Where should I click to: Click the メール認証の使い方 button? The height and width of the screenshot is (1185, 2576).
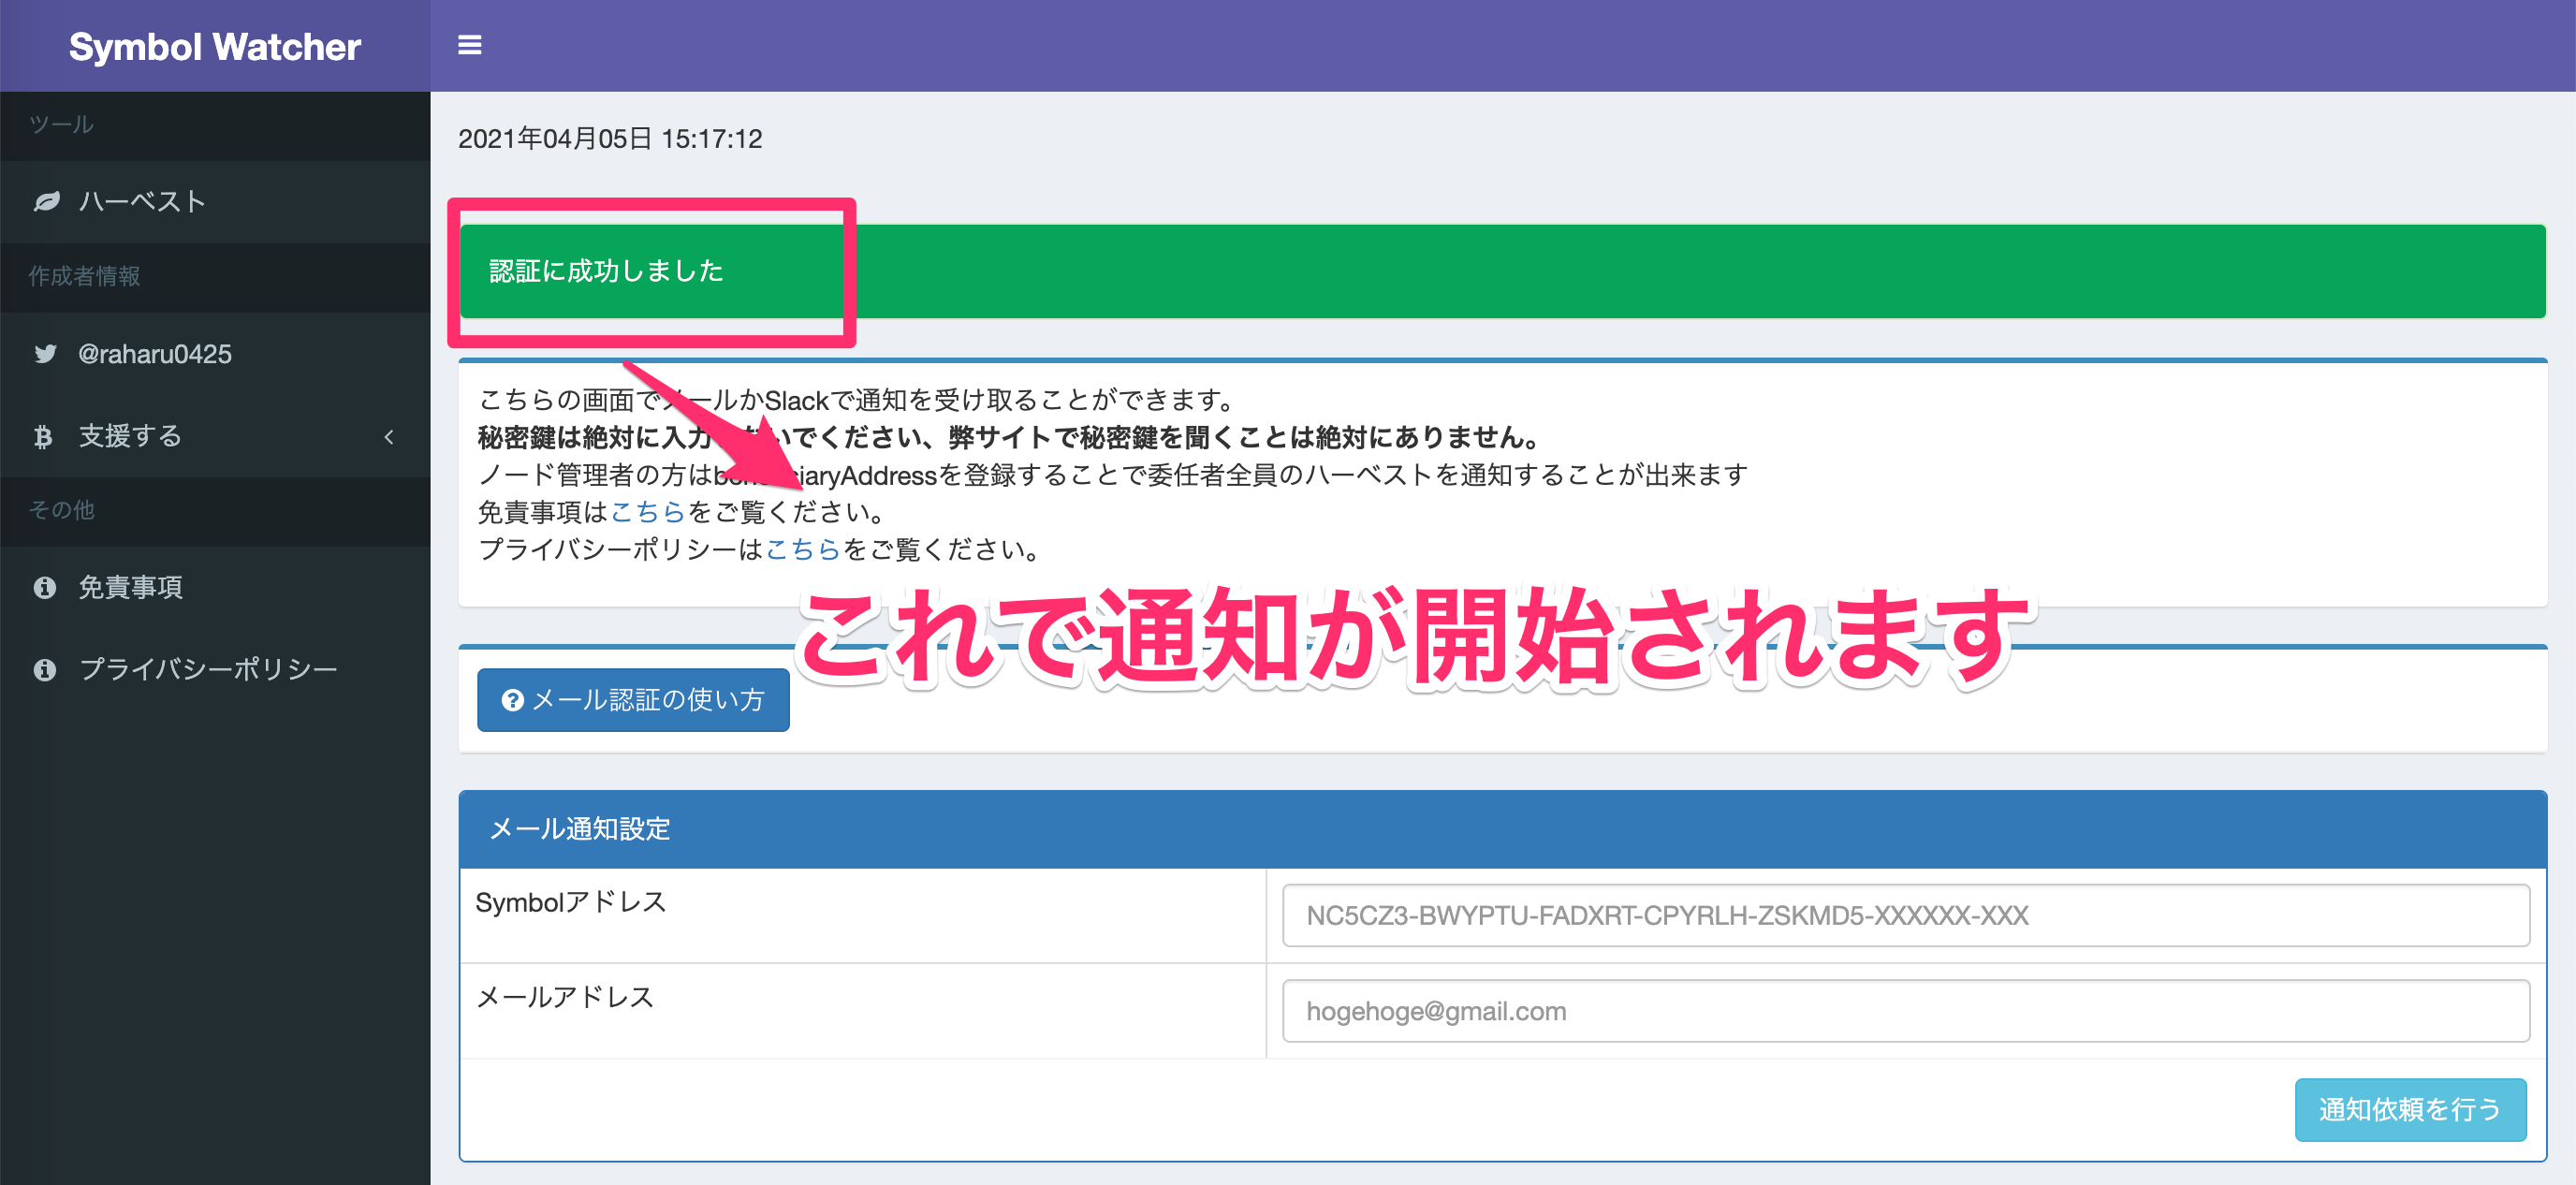(632, 700)
